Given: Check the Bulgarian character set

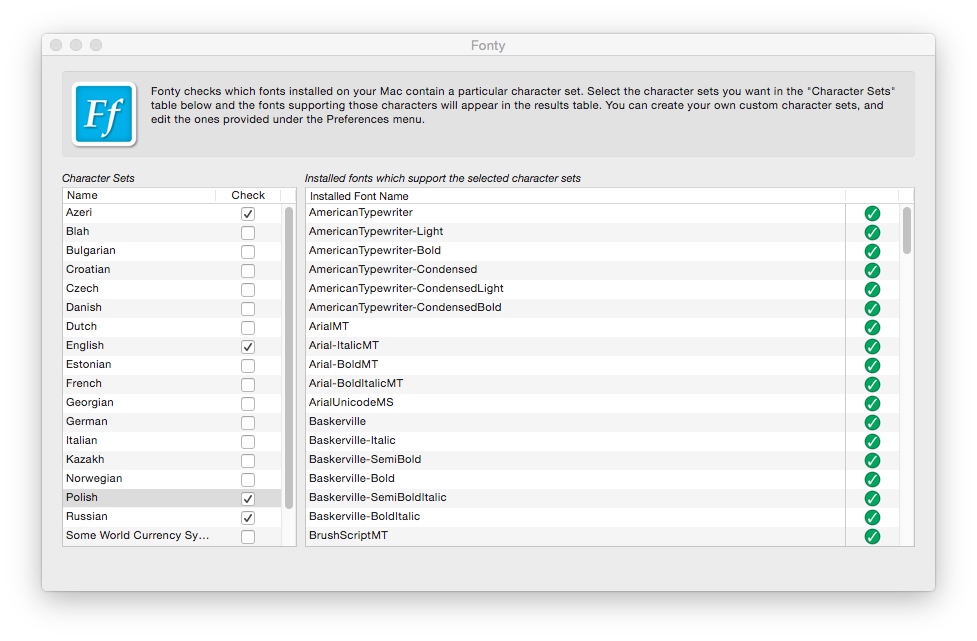Looking at the screenshot, I should click(248, 252).
